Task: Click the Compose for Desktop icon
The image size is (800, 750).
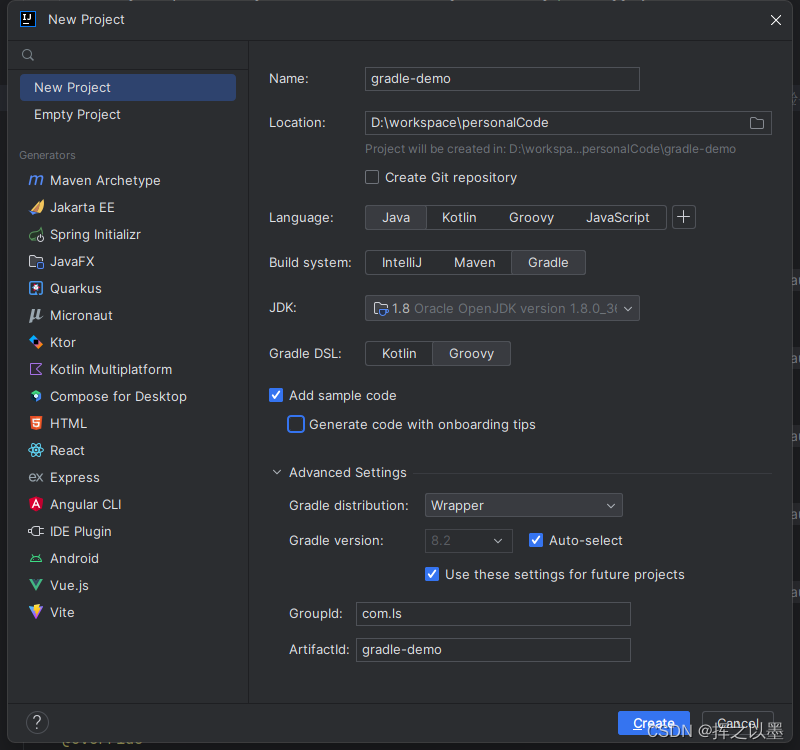Action: coord(36,396)
